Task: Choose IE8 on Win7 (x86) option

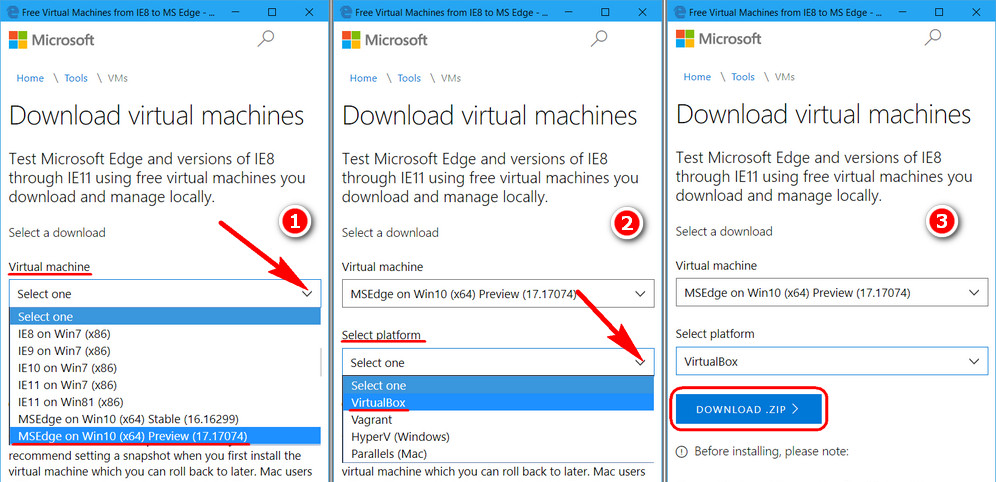Action: (165, 333)
